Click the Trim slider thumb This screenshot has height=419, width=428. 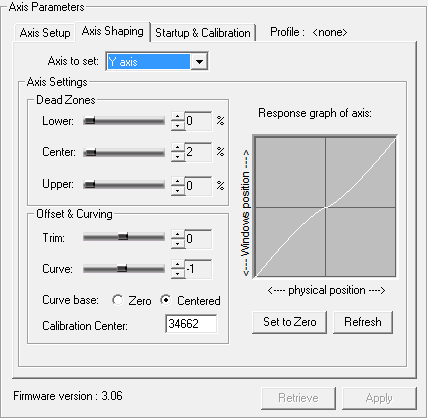(x=123, y=237)
